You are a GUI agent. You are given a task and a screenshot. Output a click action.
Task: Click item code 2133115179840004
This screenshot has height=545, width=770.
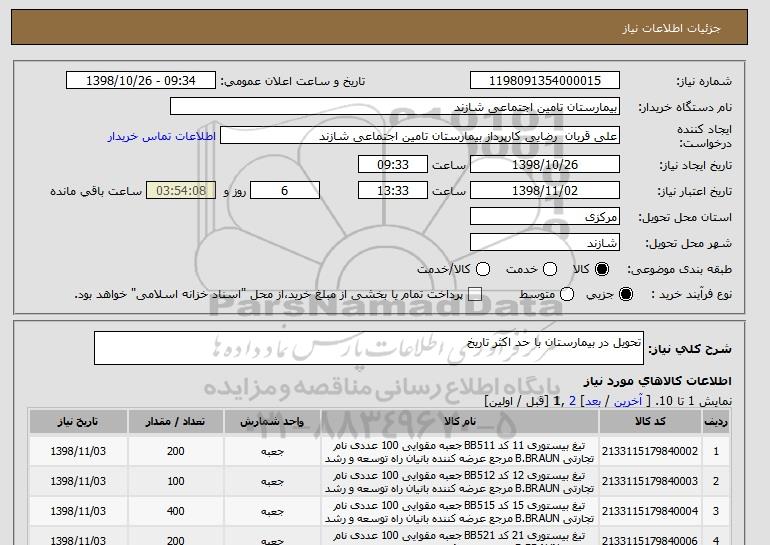[x=650, y=511]
